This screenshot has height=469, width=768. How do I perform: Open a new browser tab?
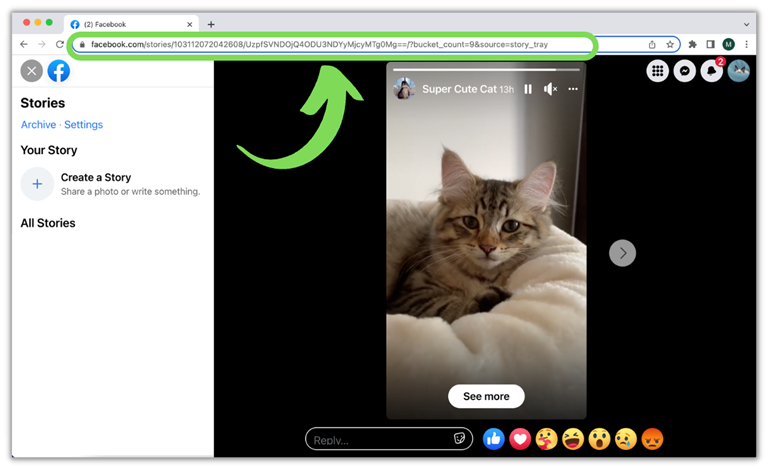[211, 24]
